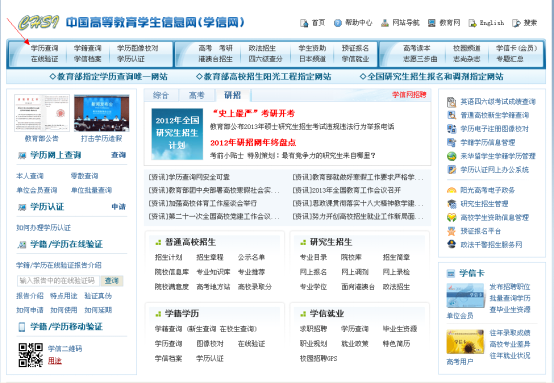Open 在线验证 in the navigation bar
Image resolution: width=554 pixels, height=383 pixels.
45,59
